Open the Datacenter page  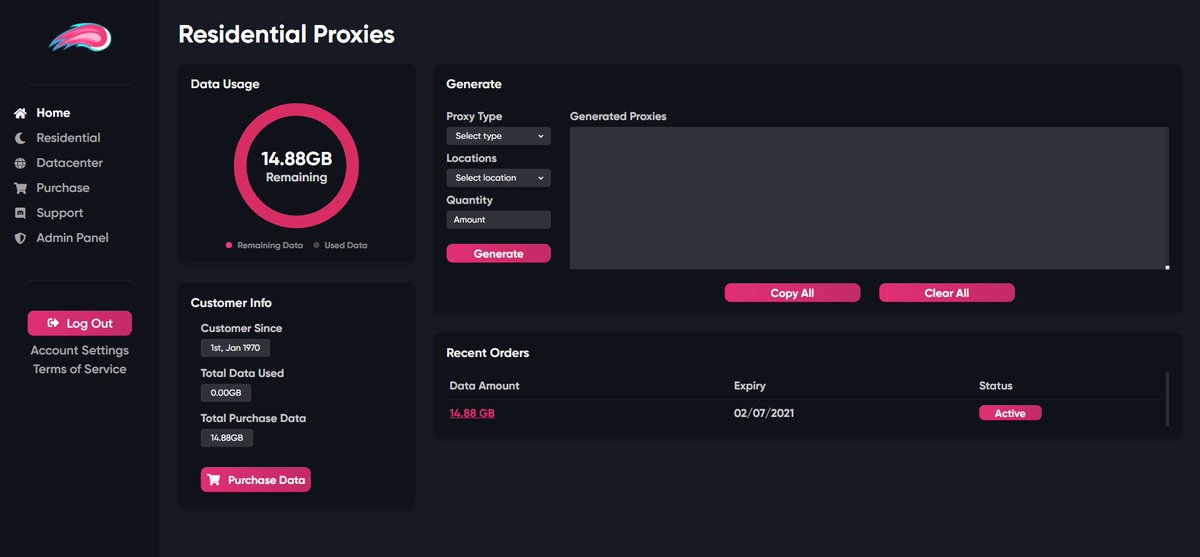[x=69, y=163]
